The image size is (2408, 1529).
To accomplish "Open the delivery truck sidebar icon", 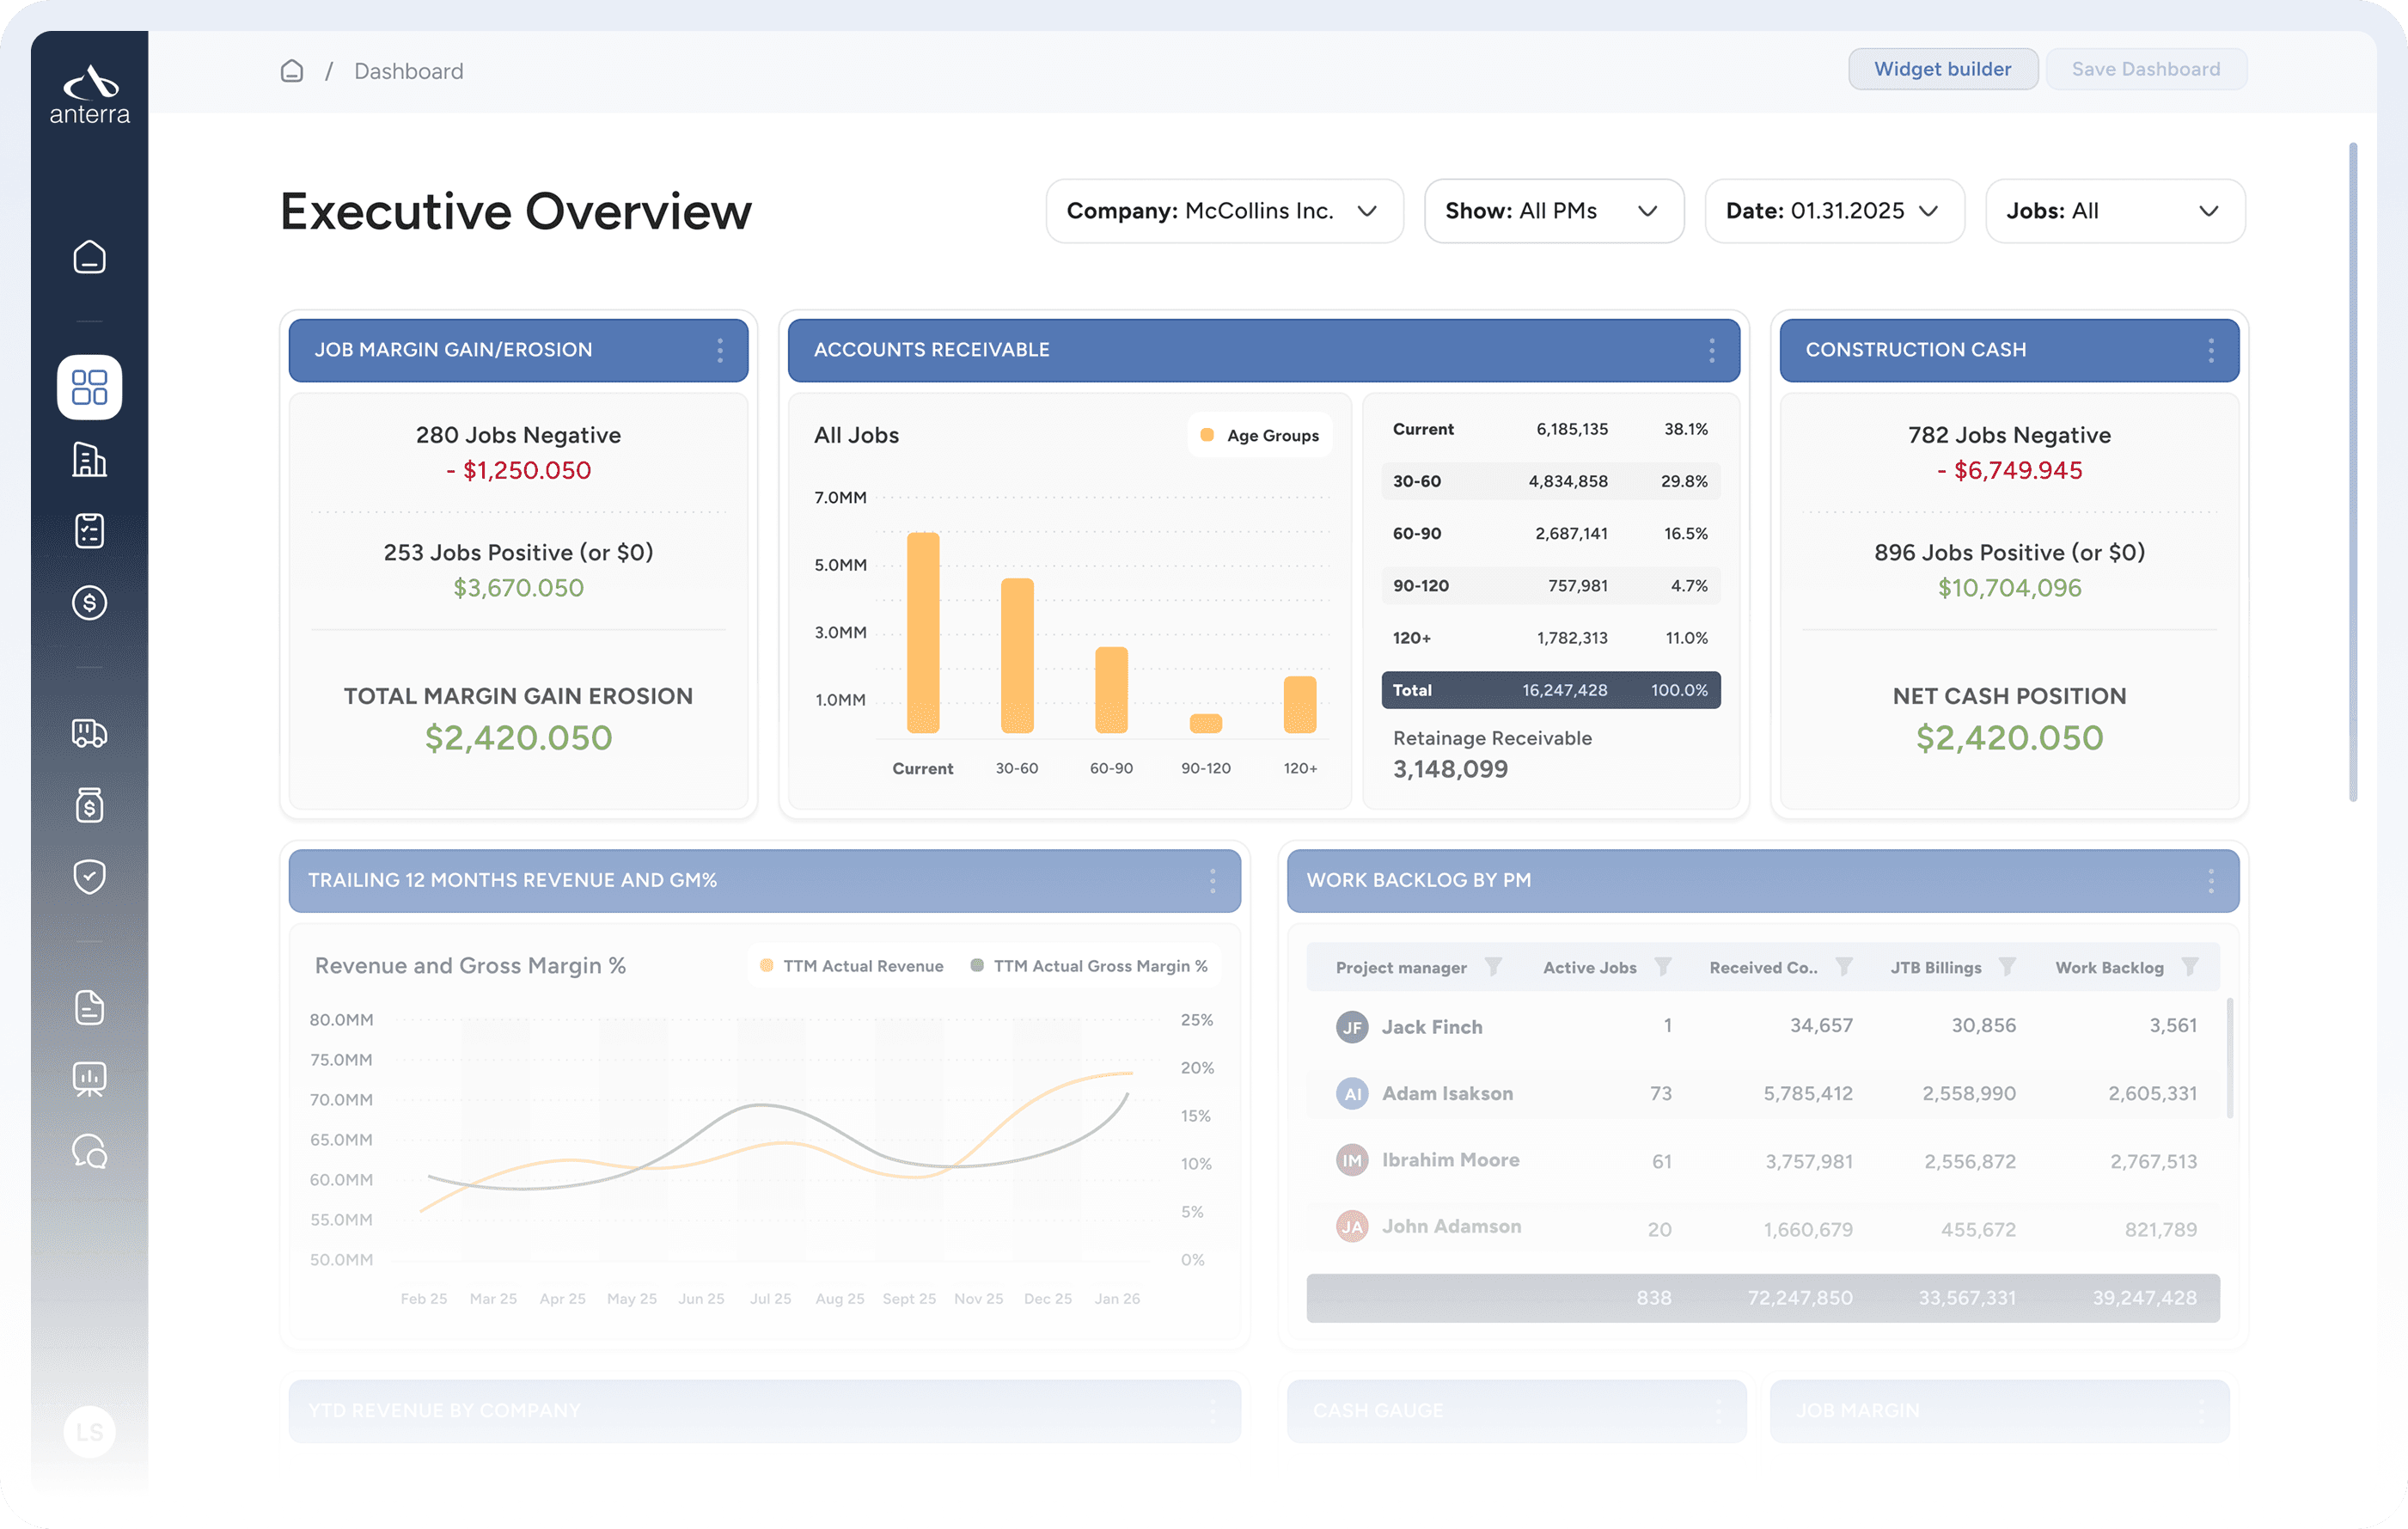I will point(89,733).
